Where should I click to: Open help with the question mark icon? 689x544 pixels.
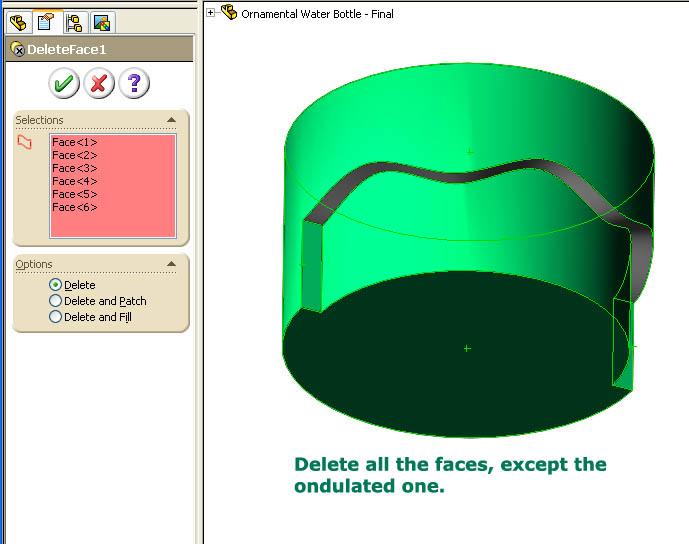pos(133,84)
